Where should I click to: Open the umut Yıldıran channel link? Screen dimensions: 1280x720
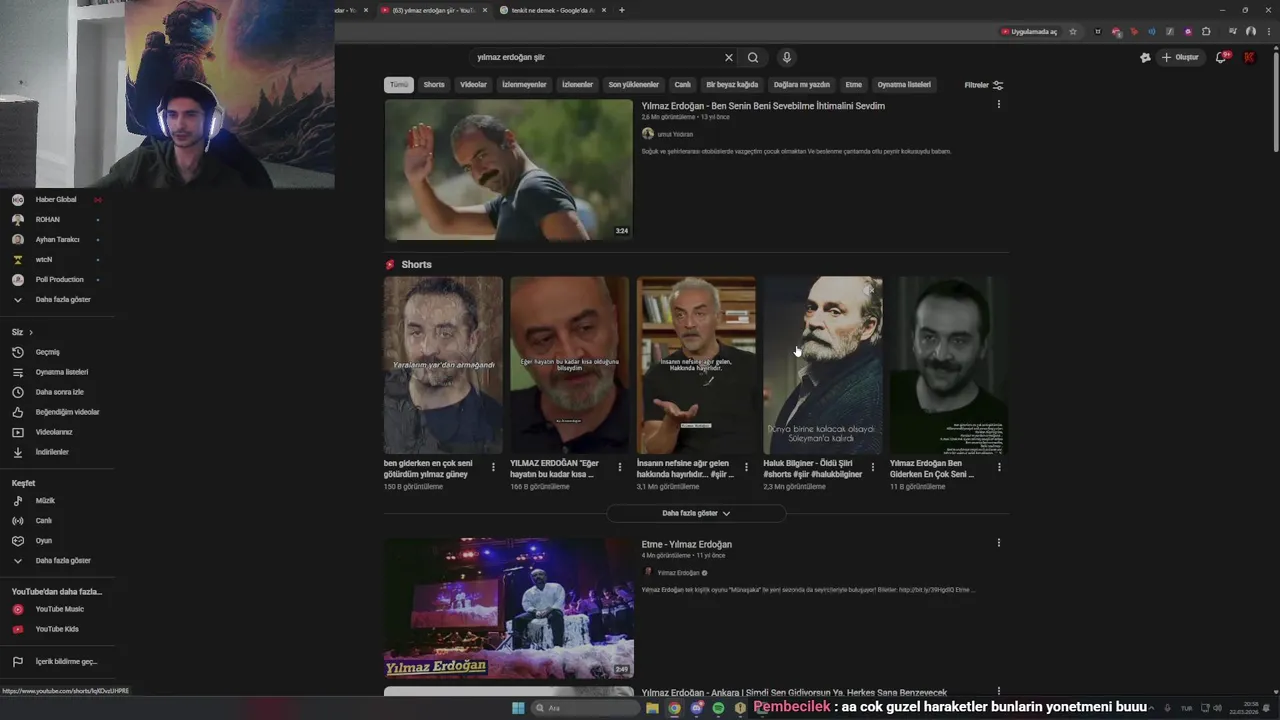tap(675, 134)
